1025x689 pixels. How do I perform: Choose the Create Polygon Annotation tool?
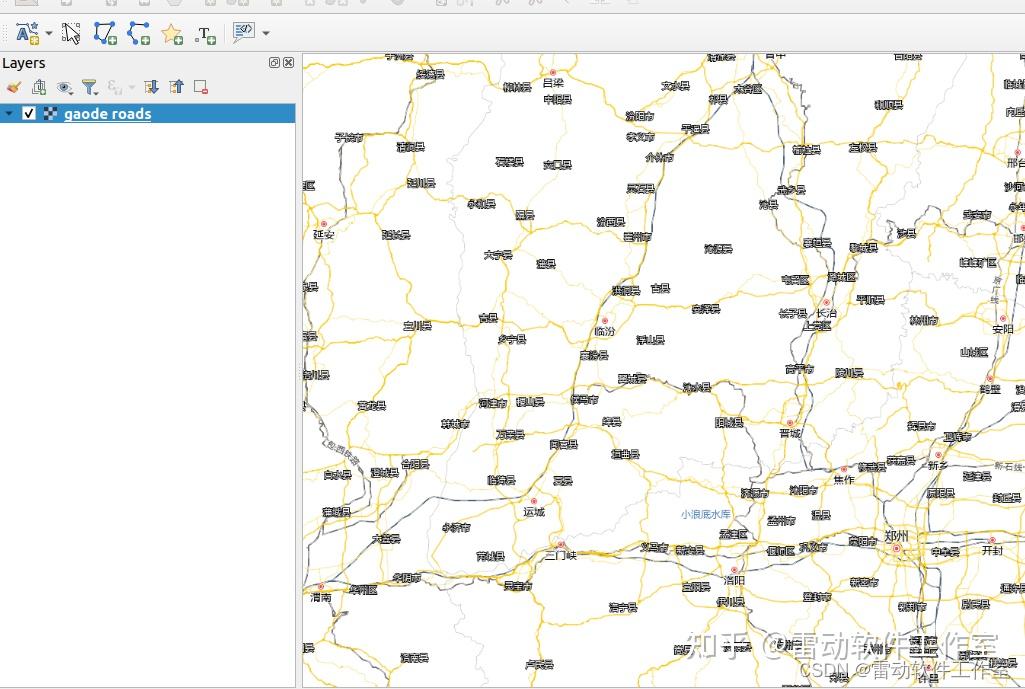105,33
